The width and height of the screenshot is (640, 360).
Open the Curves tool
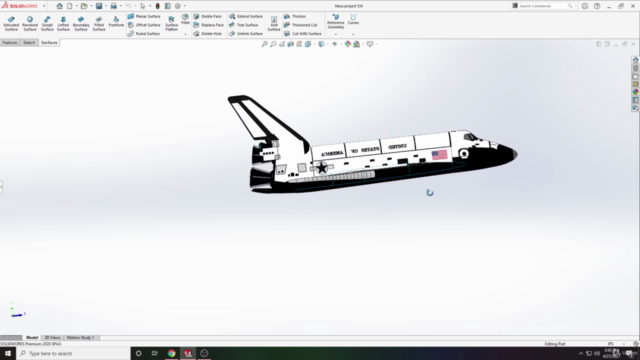[353, 19]
